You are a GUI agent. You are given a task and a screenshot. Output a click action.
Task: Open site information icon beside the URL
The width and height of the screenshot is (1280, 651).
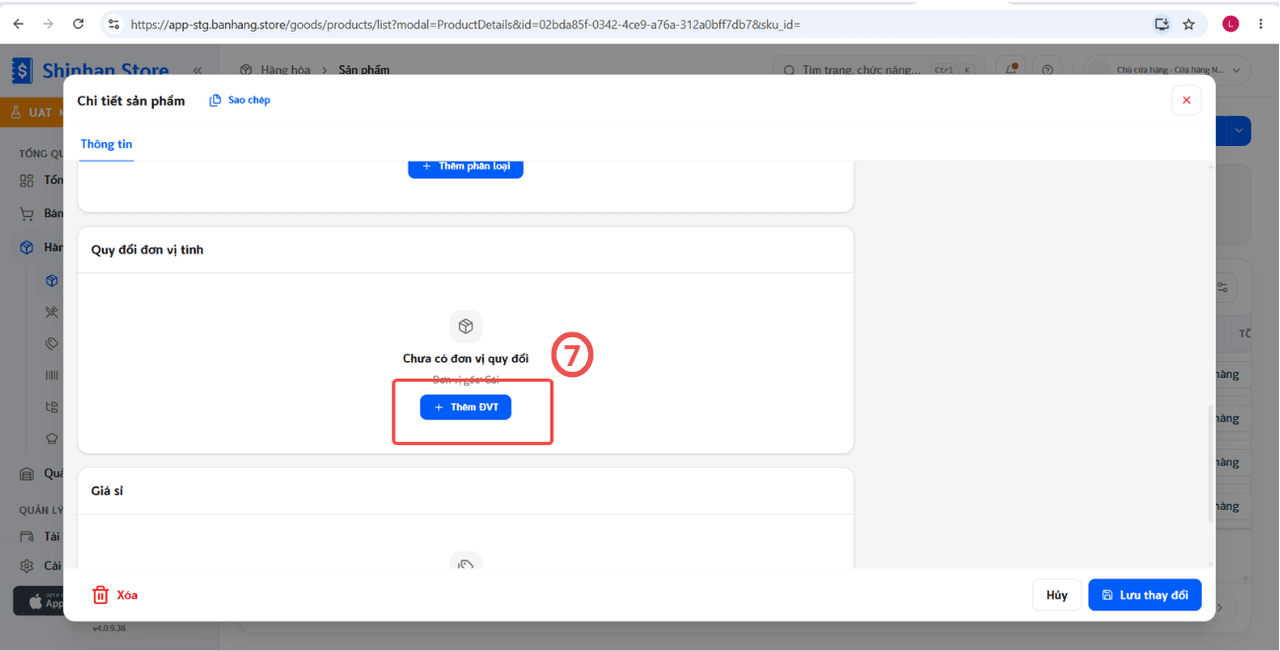point(114,24)
